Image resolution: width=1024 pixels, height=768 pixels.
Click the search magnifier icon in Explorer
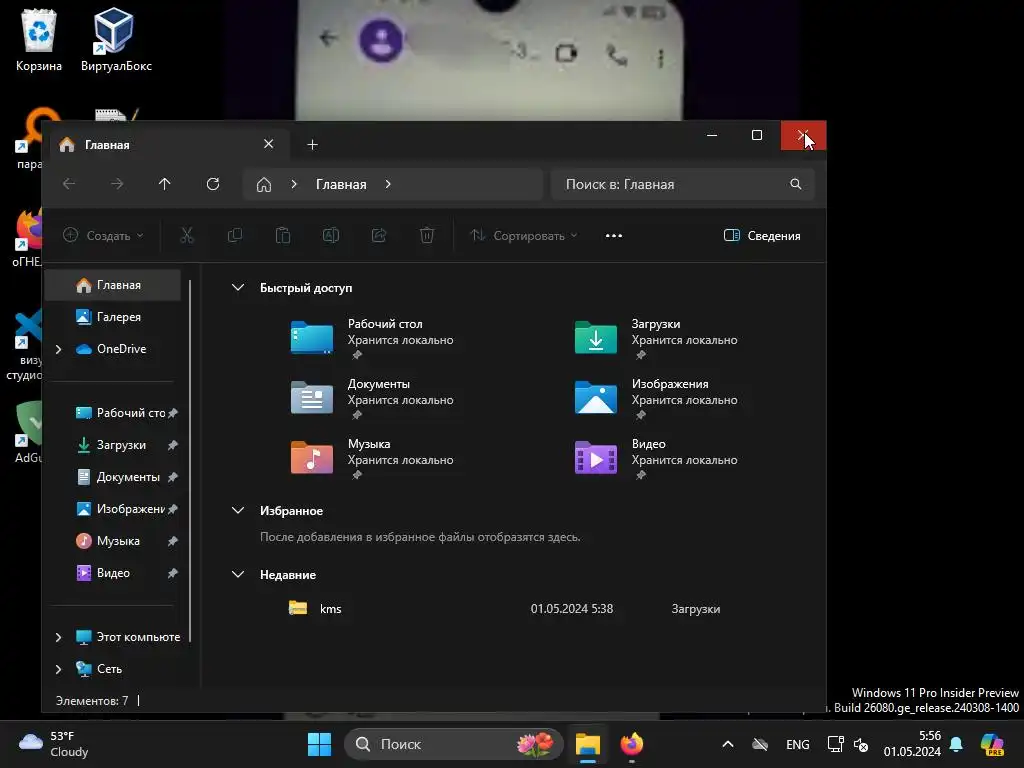(795, 184)
